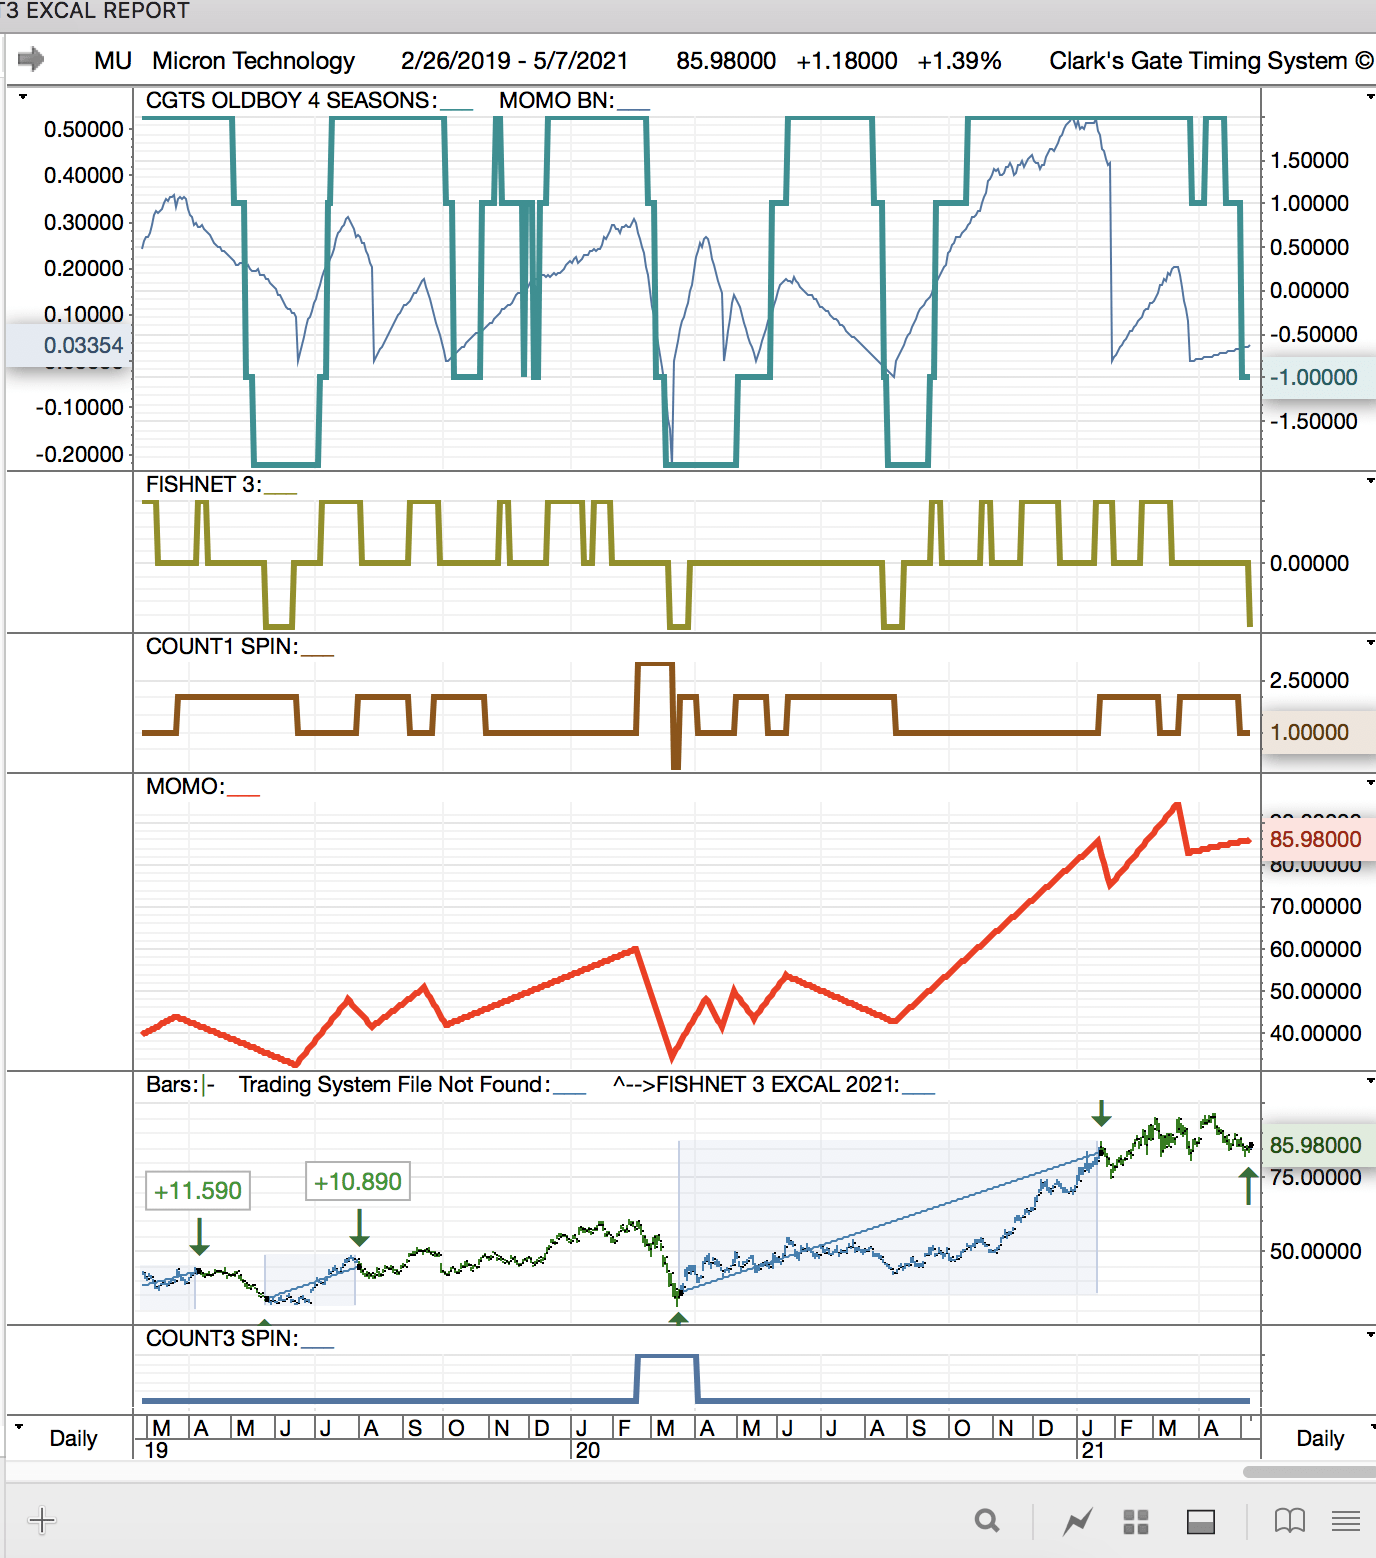Image resolution: width=1376 pixels, height=1558 pixels.
Task: Click the plus icon in the bottom bar
Action: 42,1521
